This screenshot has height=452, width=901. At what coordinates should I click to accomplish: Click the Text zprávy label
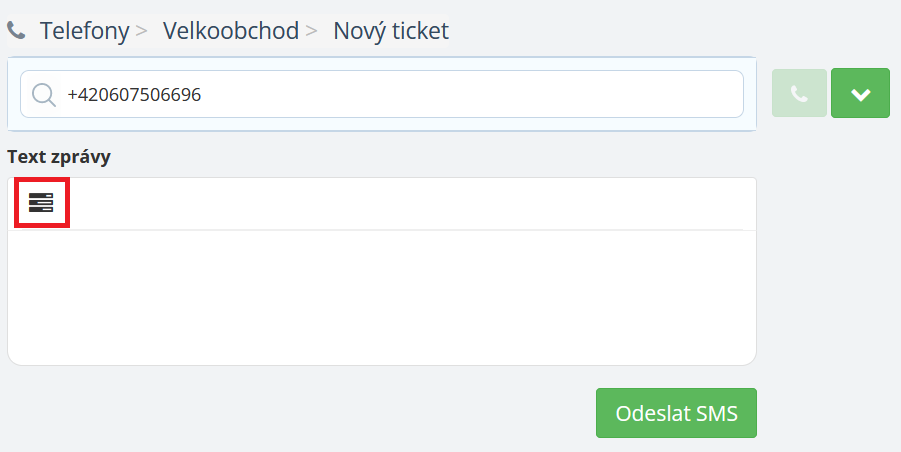click(x=58, y=156)
